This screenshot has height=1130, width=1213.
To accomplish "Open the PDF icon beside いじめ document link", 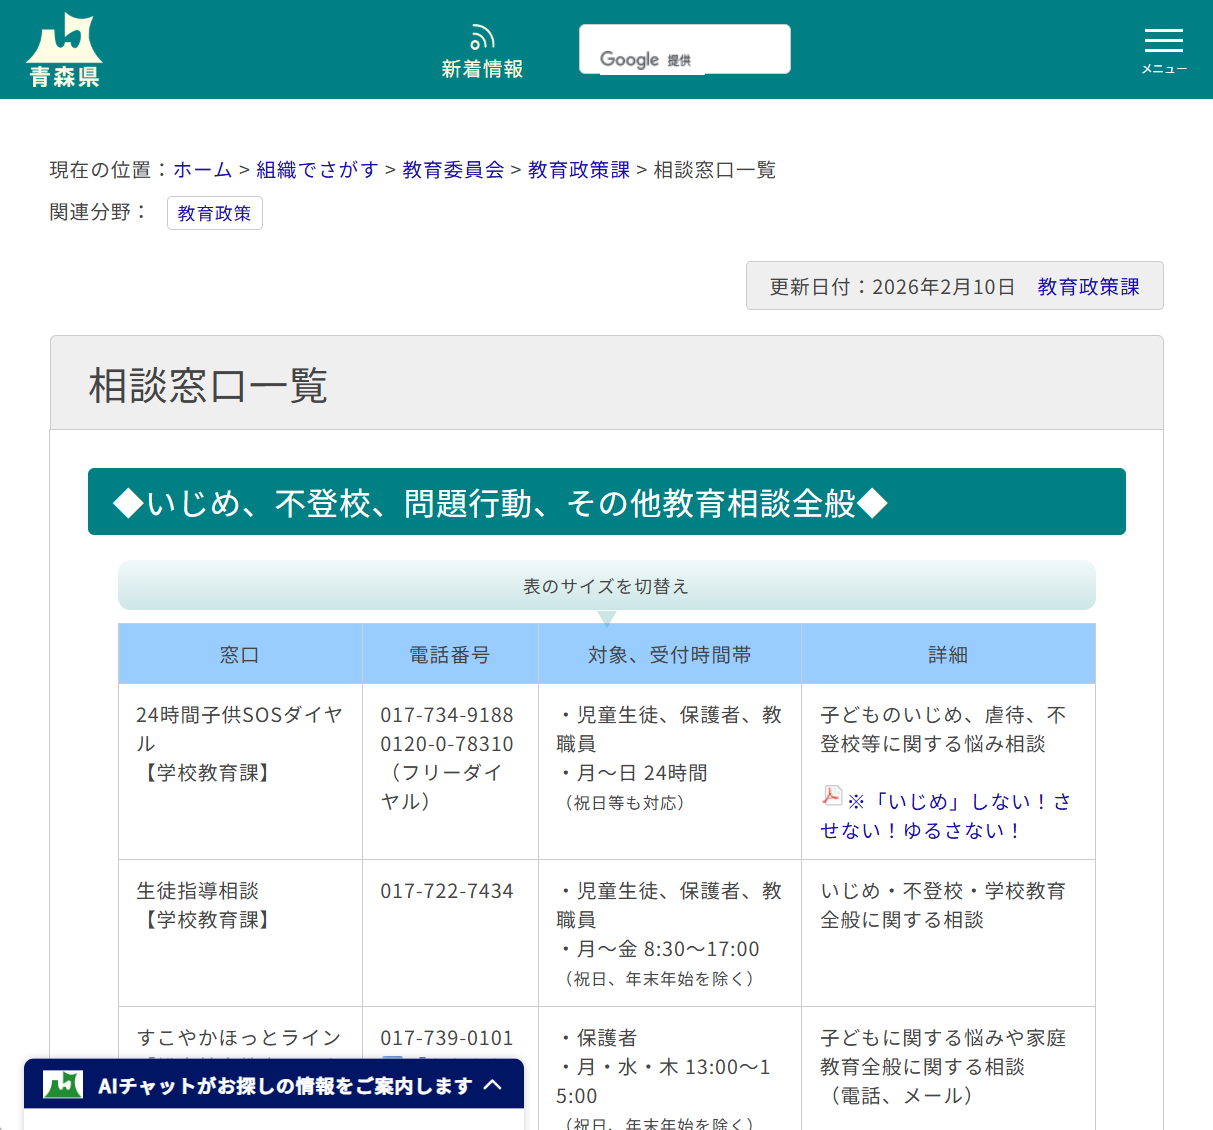I will tap(830, 795).
